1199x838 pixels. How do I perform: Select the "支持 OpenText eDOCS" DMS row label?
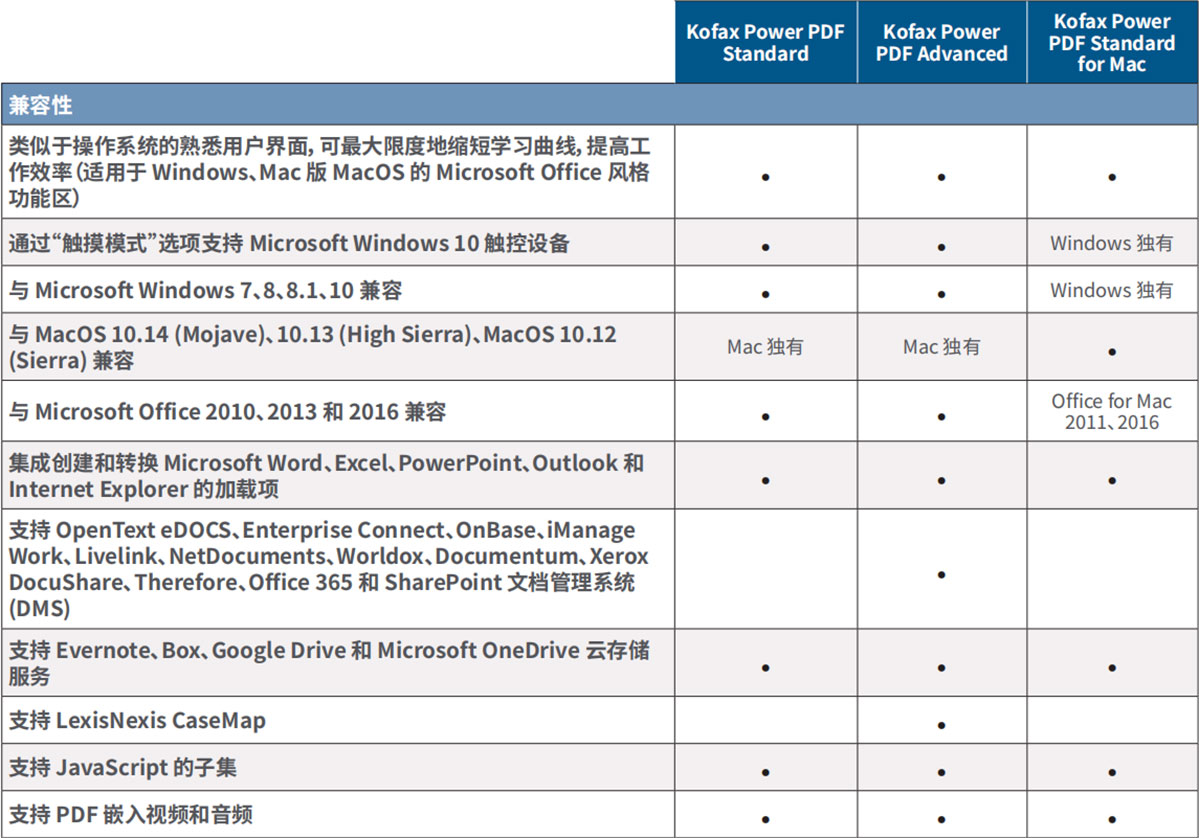329,569
